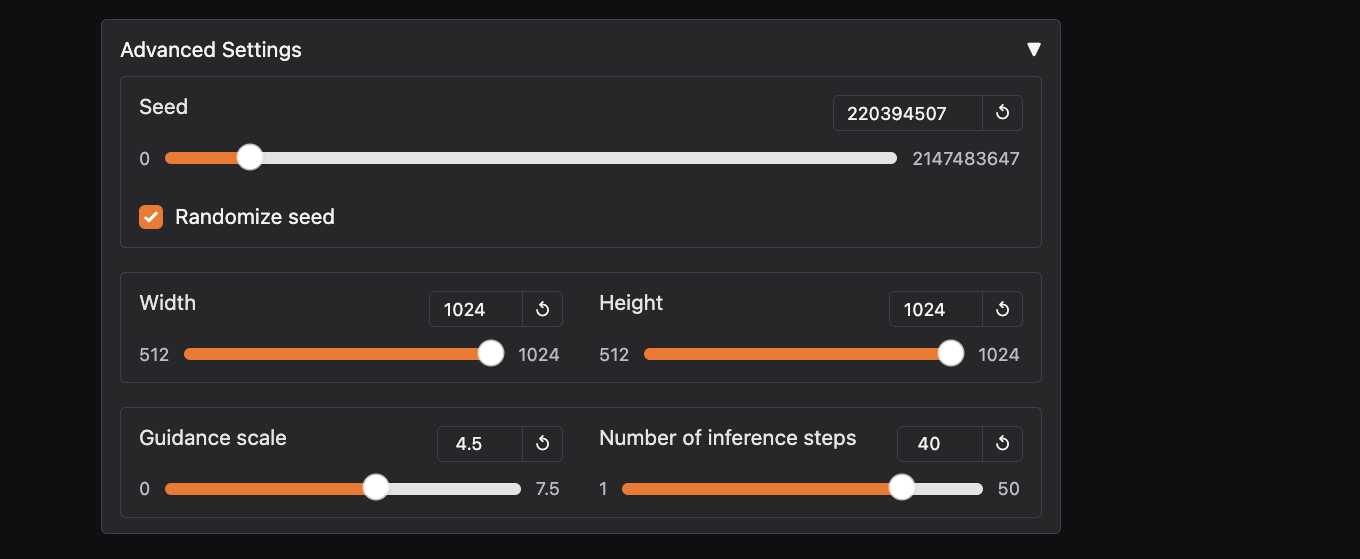This screenshot has height=559, width=1360.
Task: Reset the Guidance scale value
Action: pos(542,444)
